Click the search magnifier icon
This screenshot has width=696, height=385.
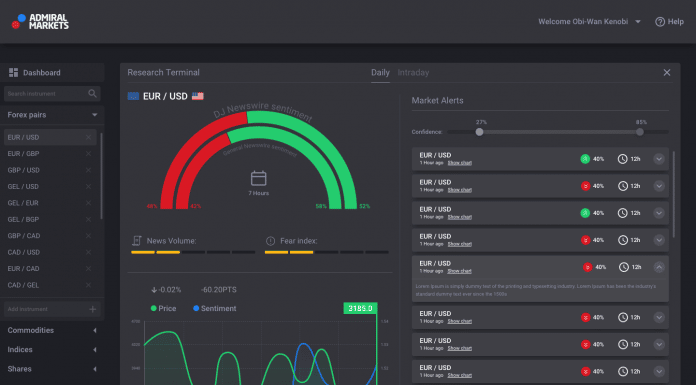(92, 93)
